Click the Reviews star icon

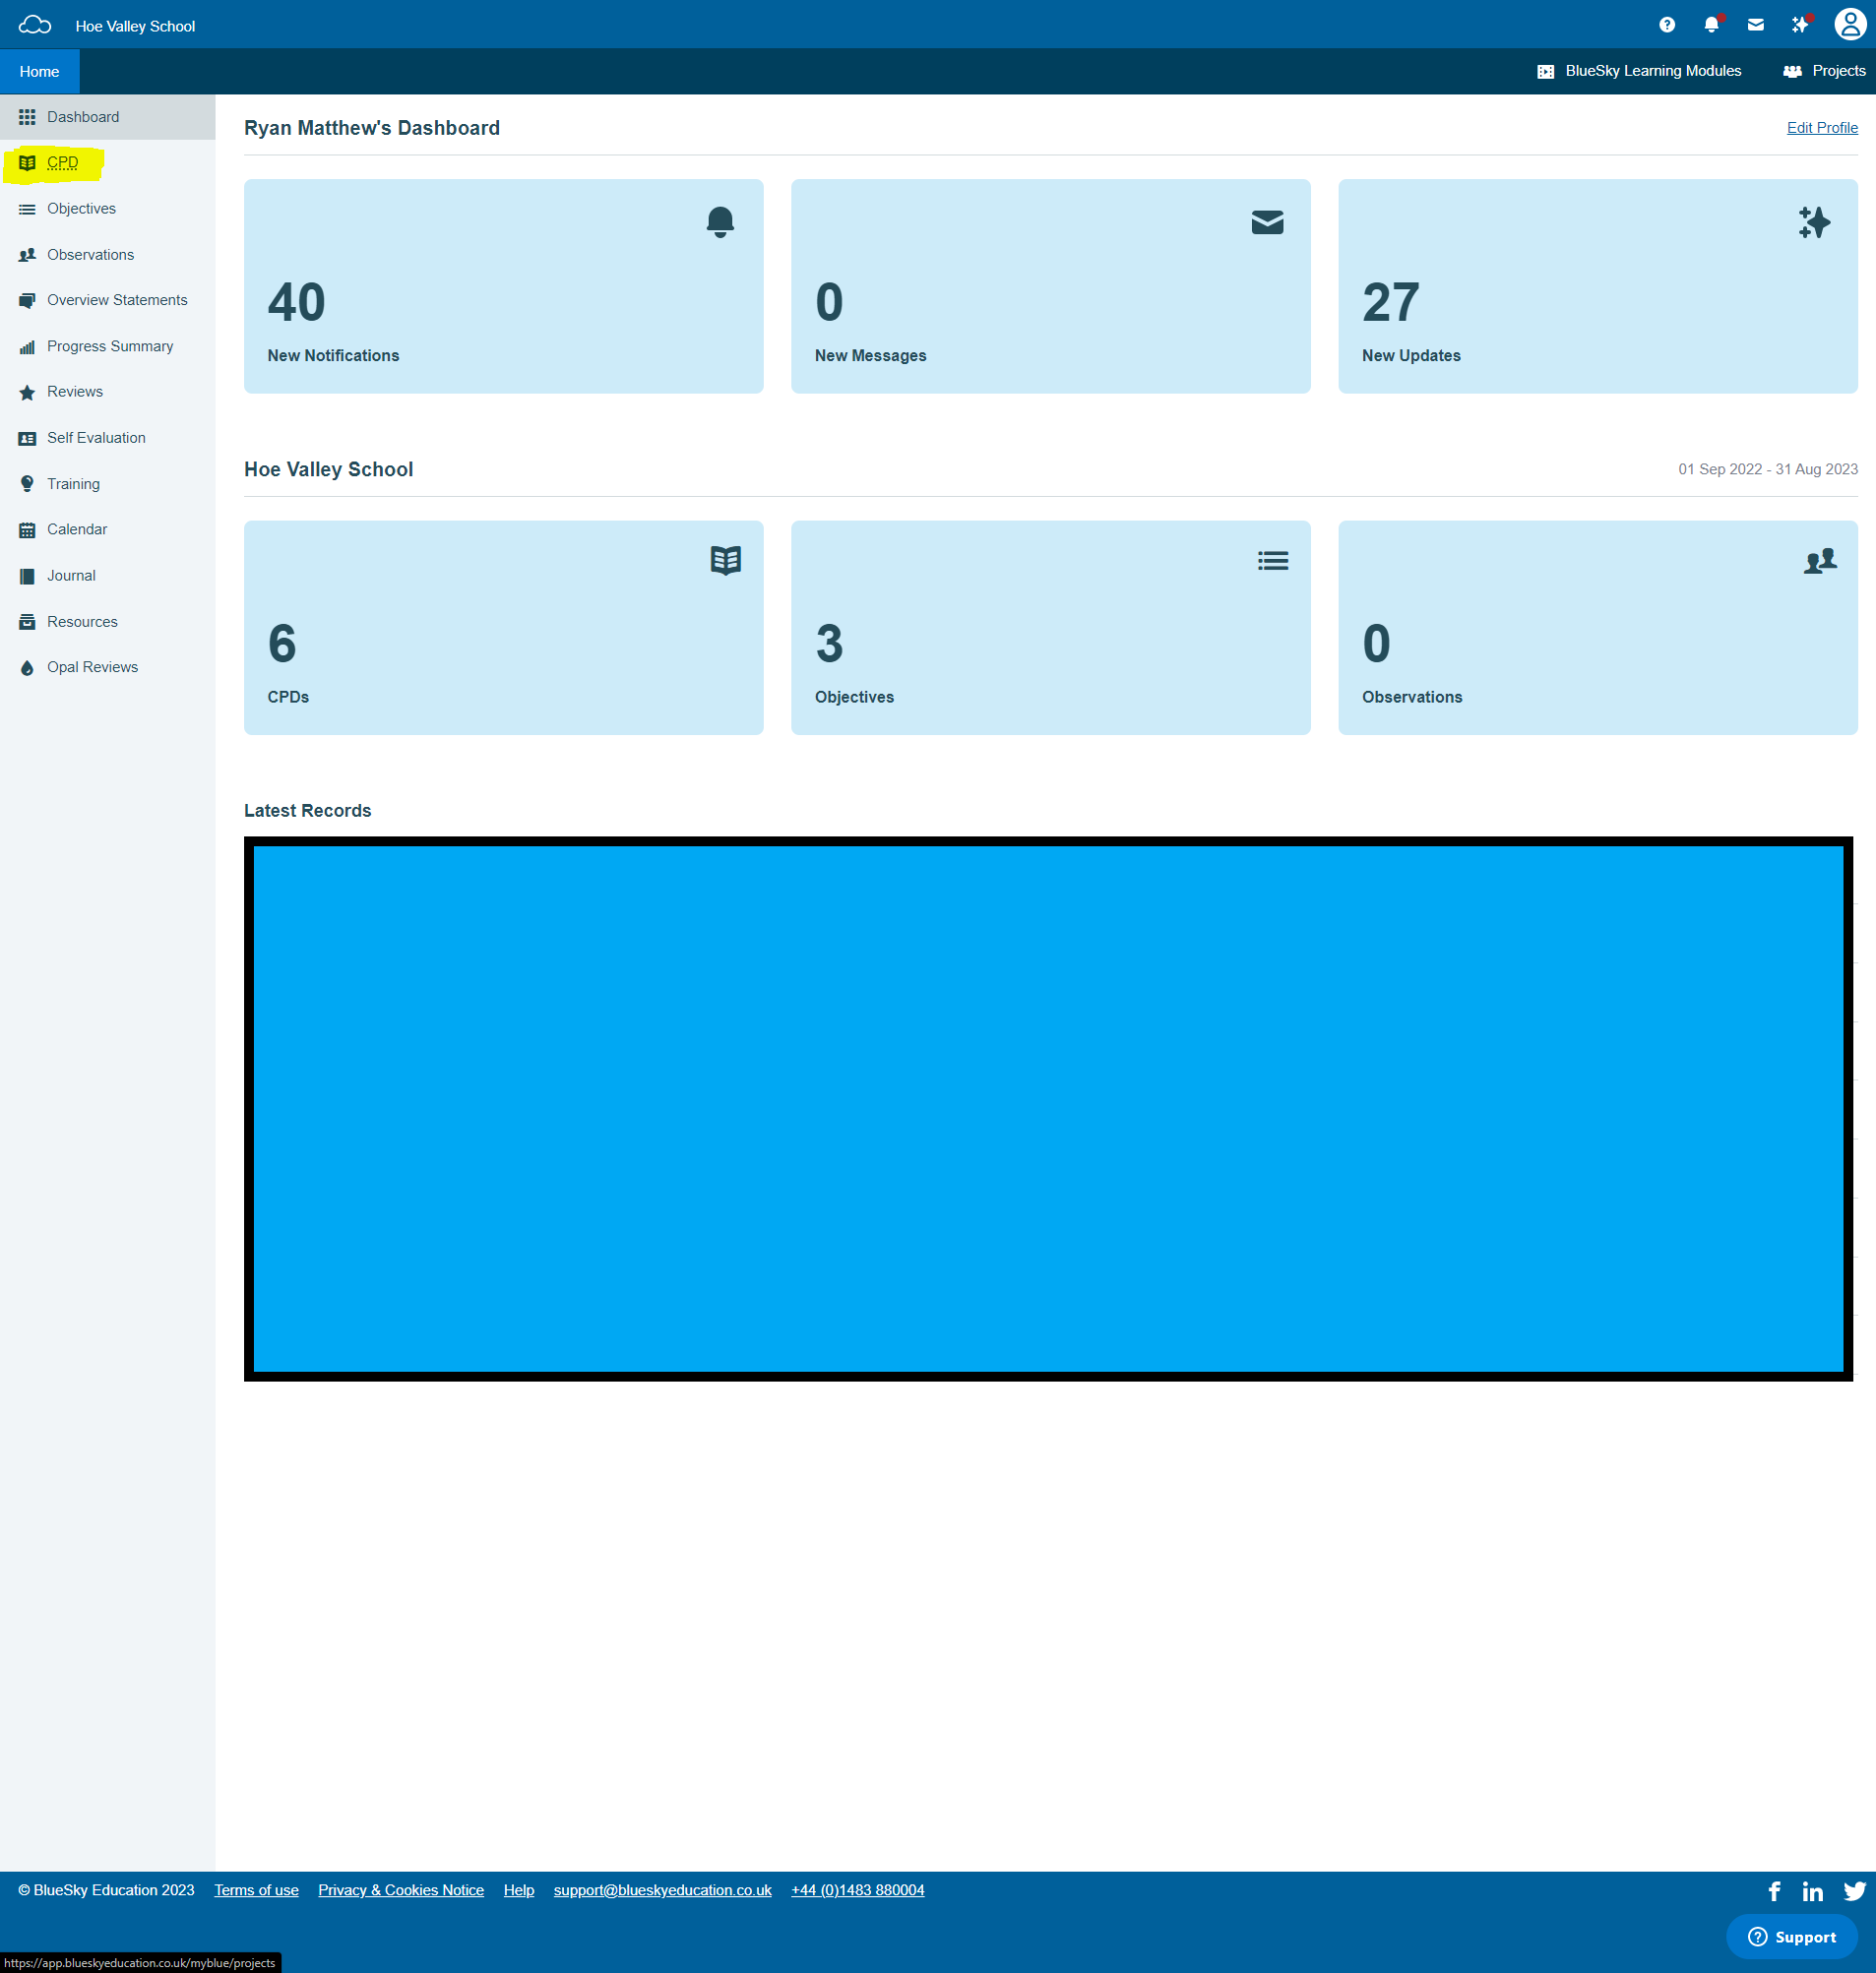pyautogui.click(x=27, y=392)
